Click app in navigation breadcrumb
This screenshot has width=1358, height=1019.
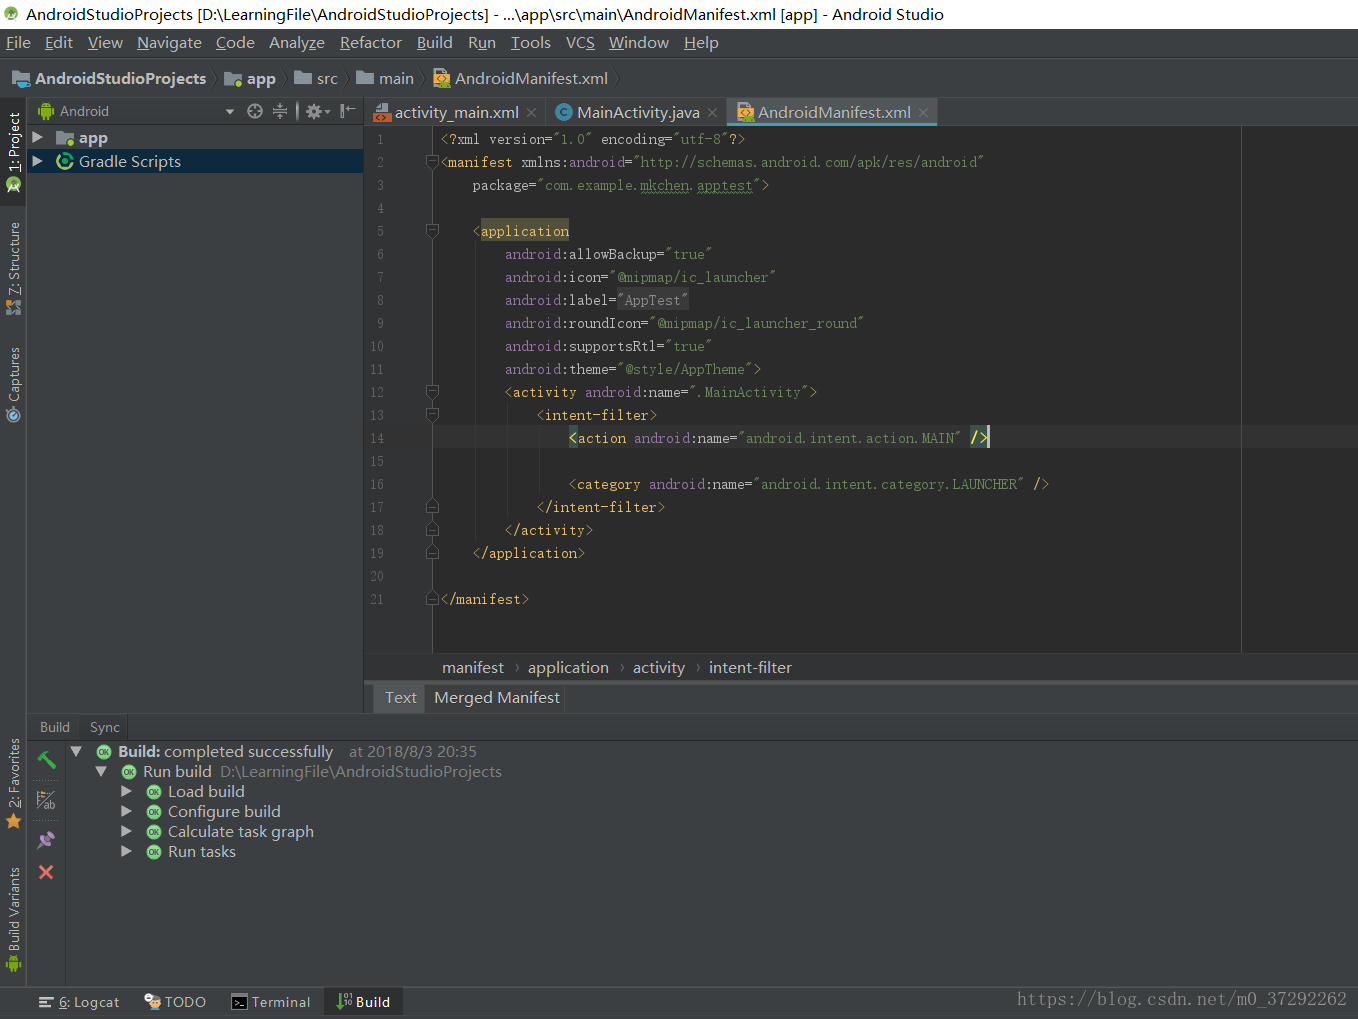[250, 79]
